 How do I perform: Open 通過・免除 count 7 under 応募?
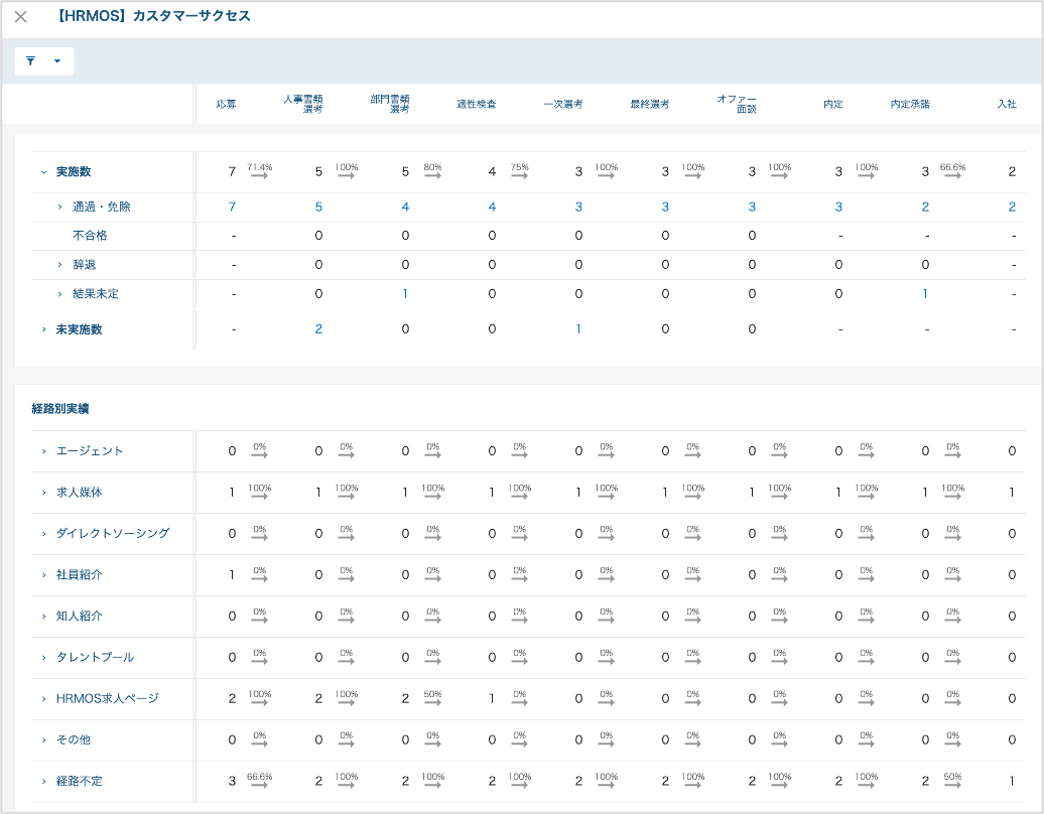(x=232, y=207)
